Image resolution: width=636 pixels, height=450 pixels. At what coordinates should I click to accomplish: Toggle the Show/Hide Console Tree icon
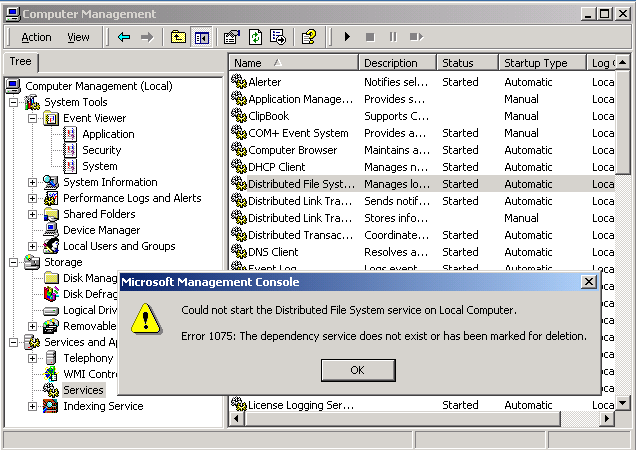pos(202,37)
